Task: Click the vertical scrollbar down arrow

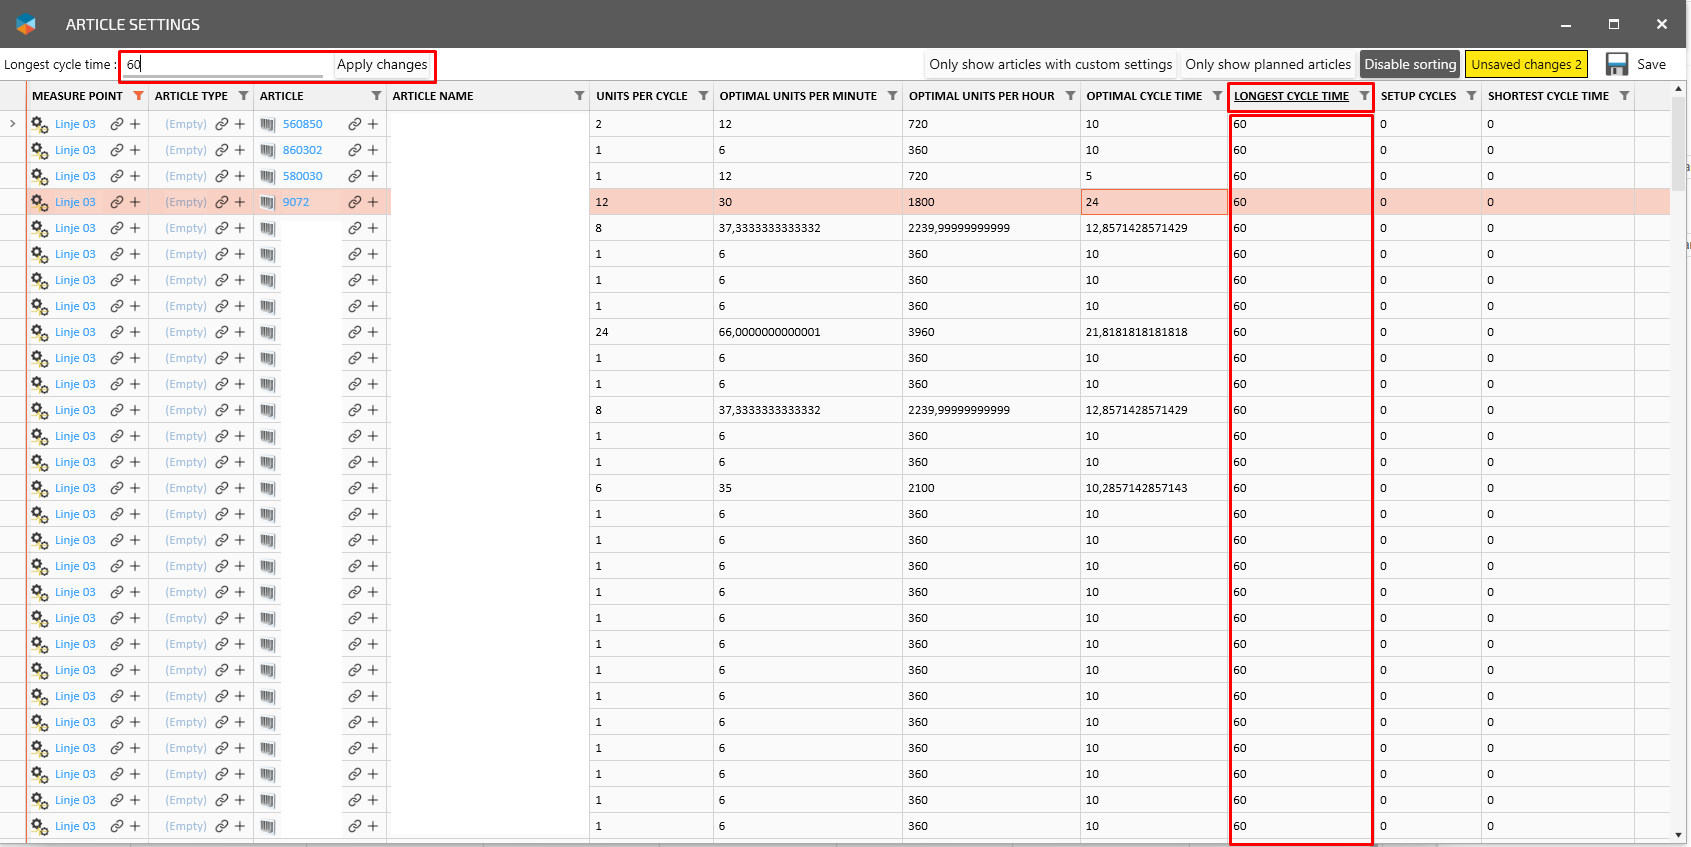Action: pyautogui.click(x=1678, y=835)
